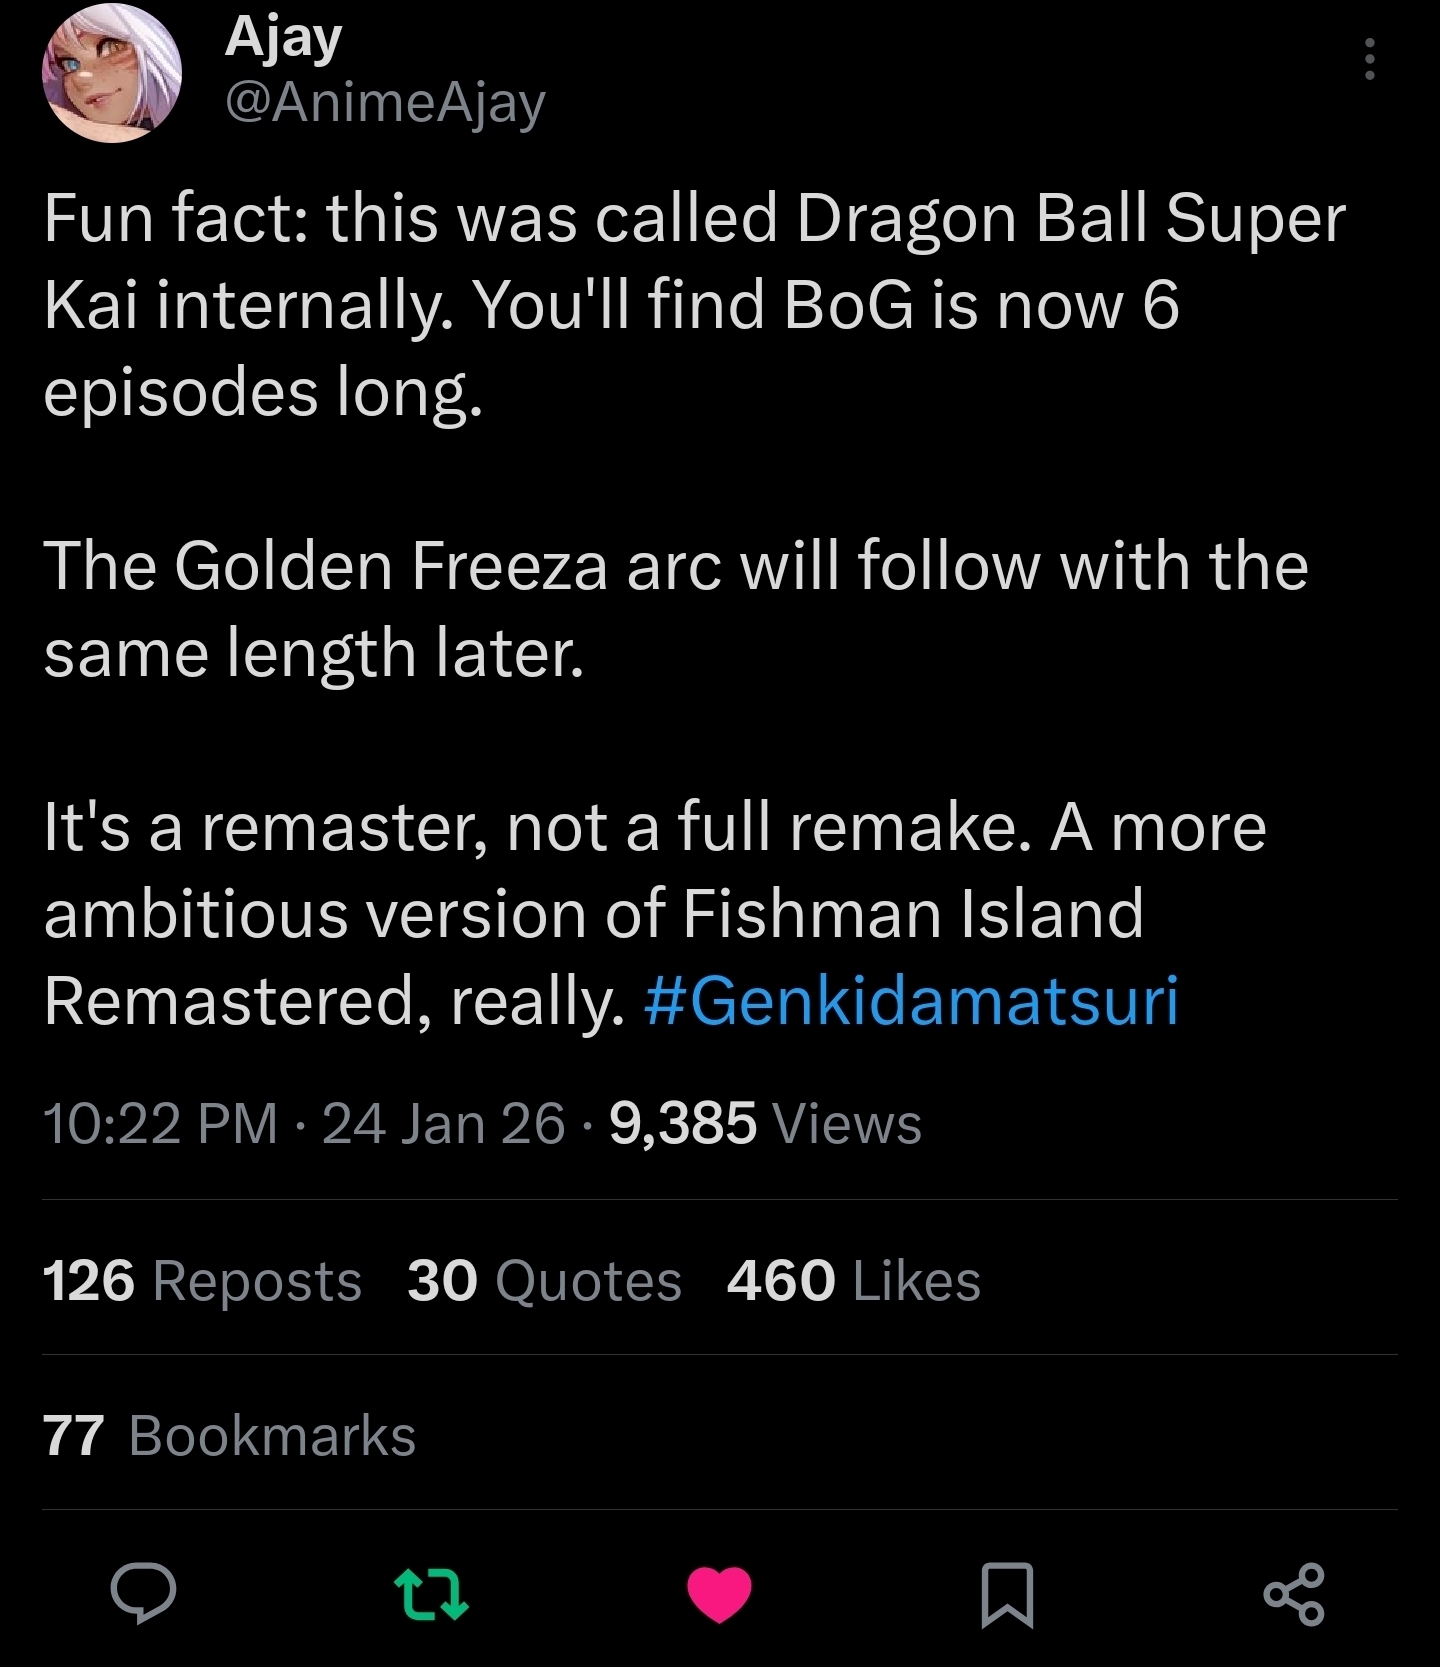1440x1667 pixels.
Task: Tap the Golden Freeza arc sentence
Action: pos(676,609)
